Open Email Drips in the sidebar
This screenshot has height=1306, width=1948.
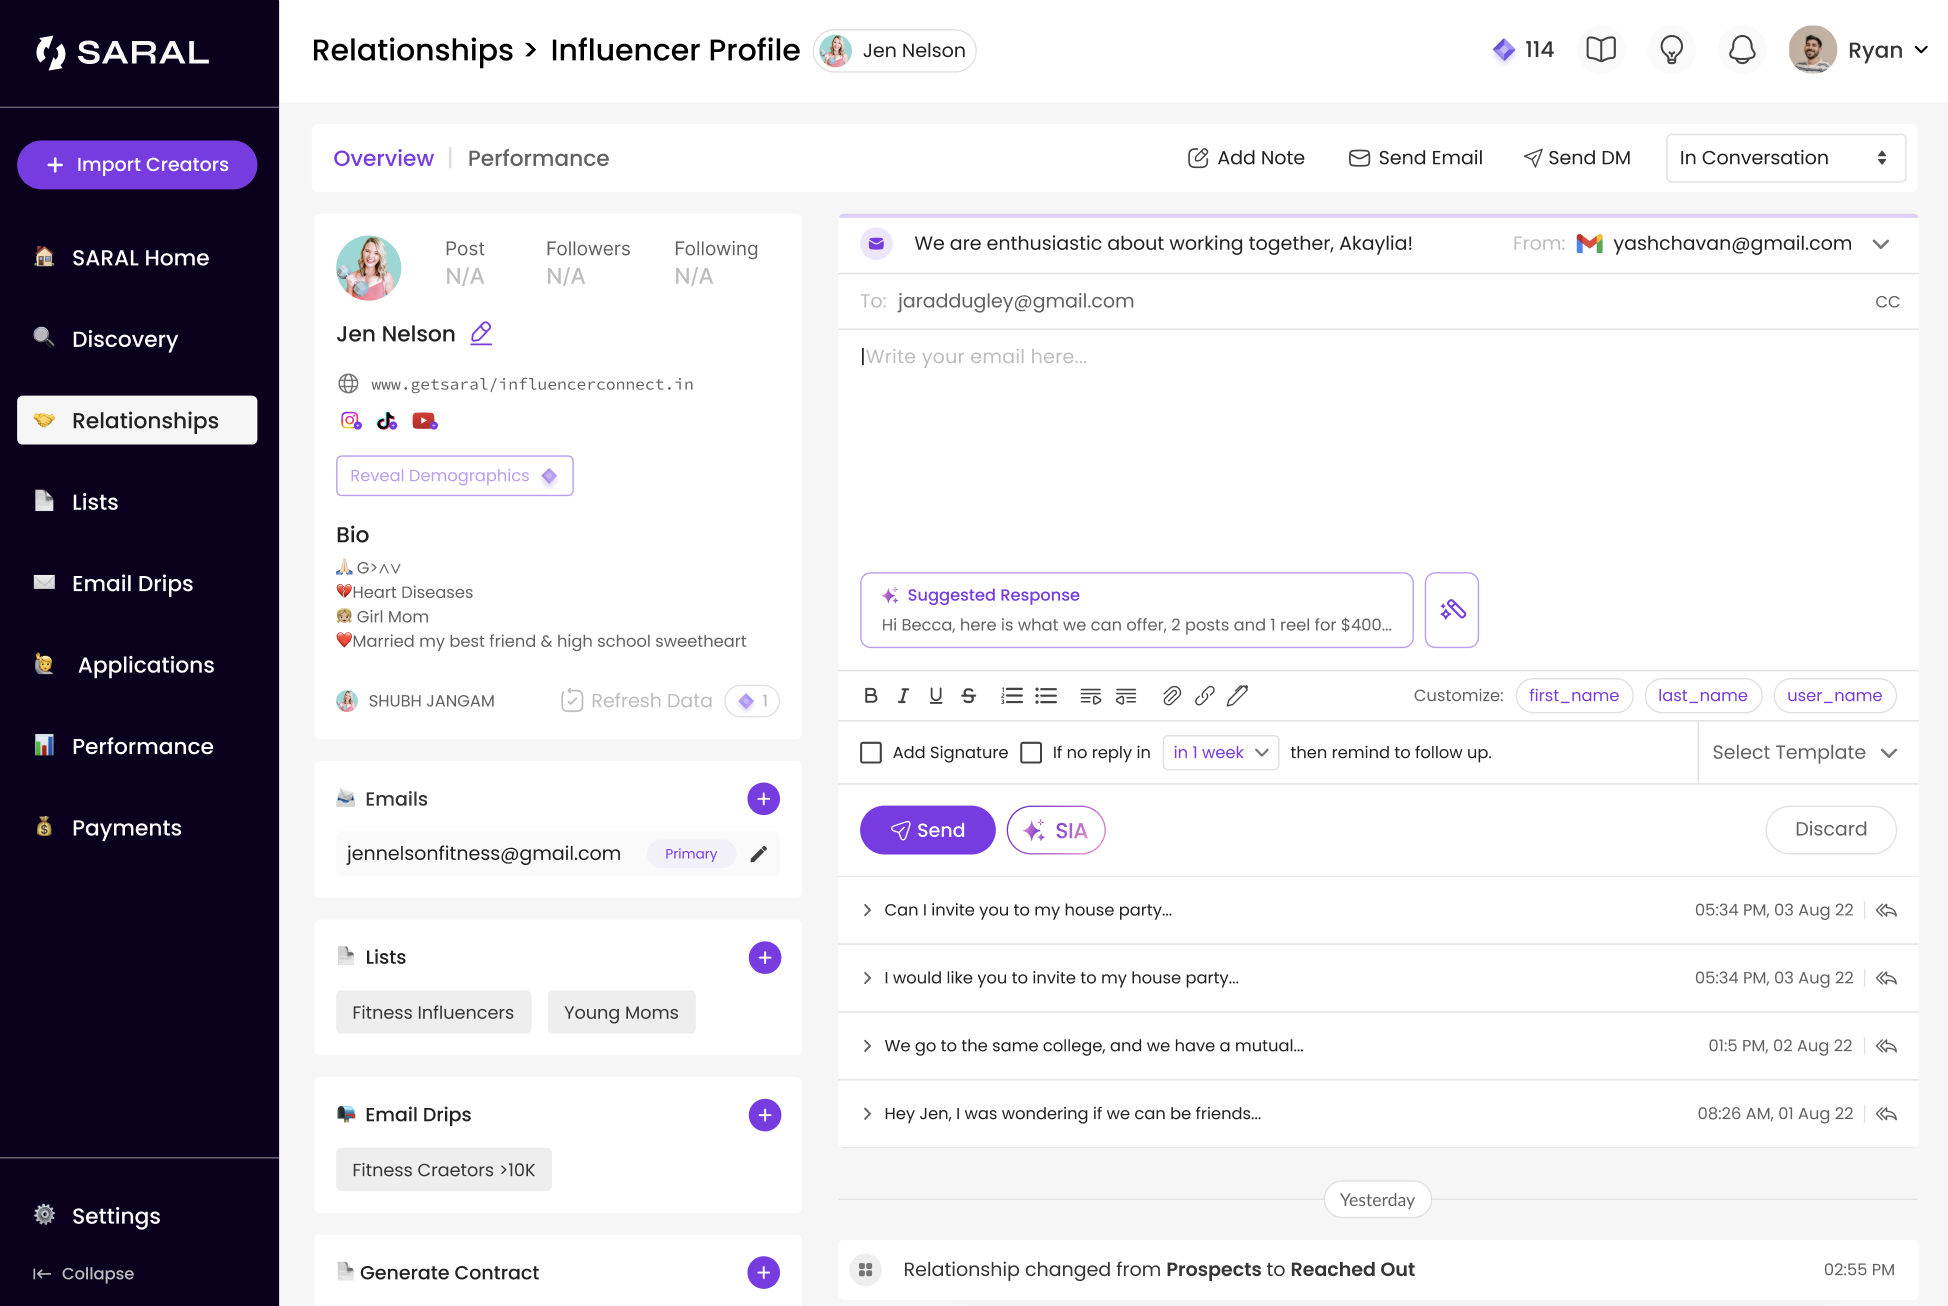[x=132, y=583]
